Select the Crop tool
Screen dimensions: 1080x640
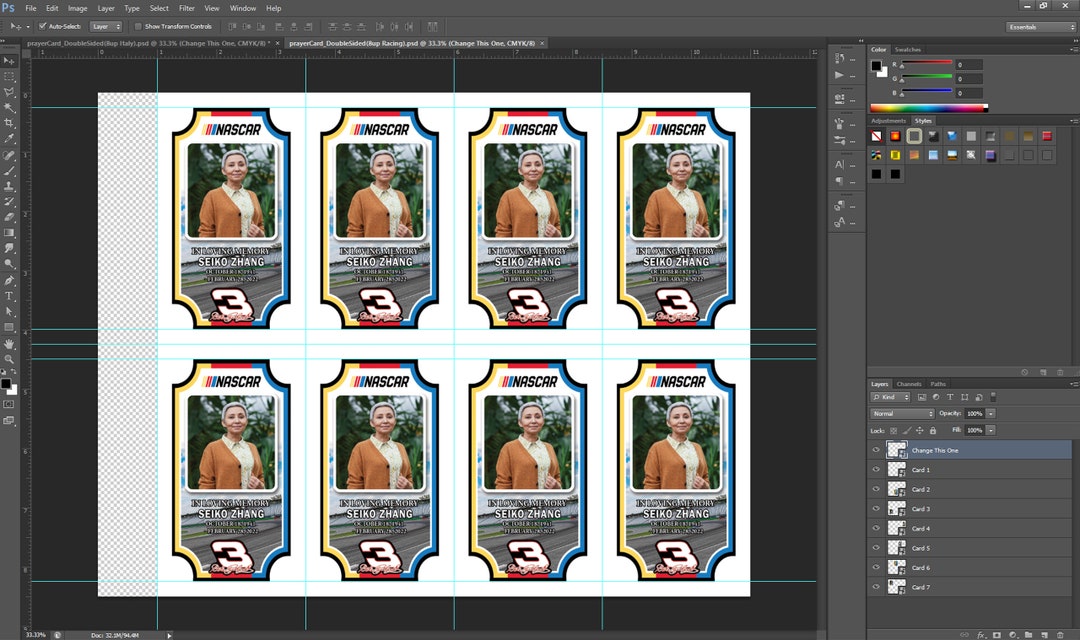coord(9,122)
